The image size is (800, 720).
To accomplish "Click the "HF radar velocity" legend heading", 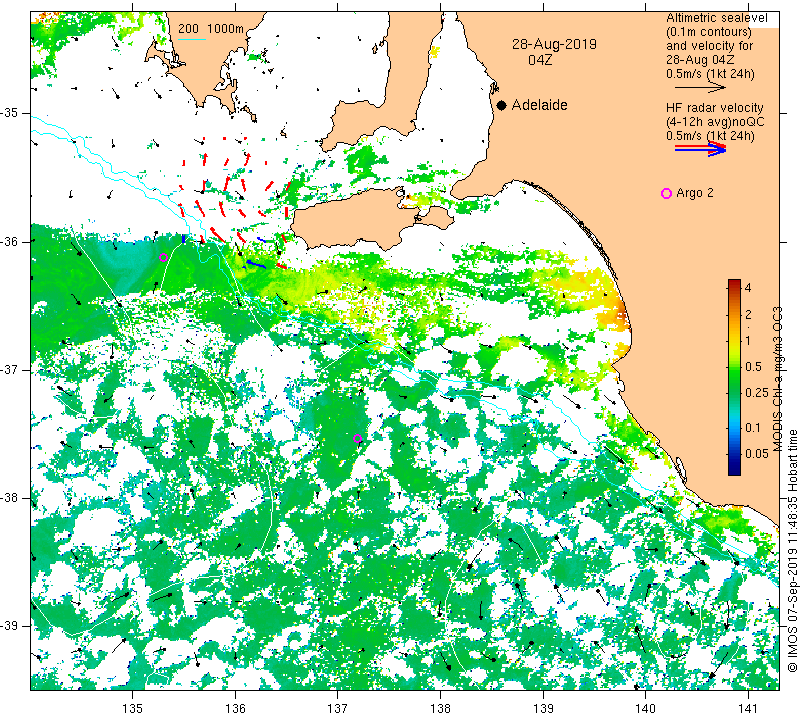I will (714, 108).
